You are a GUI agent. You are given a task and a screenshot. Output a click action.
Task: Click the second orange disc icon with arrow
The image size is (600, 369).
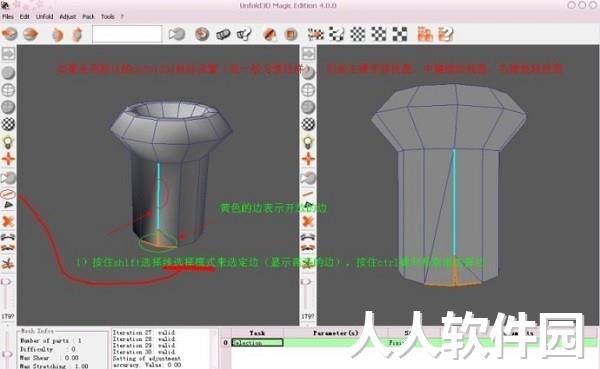(31, 34)
